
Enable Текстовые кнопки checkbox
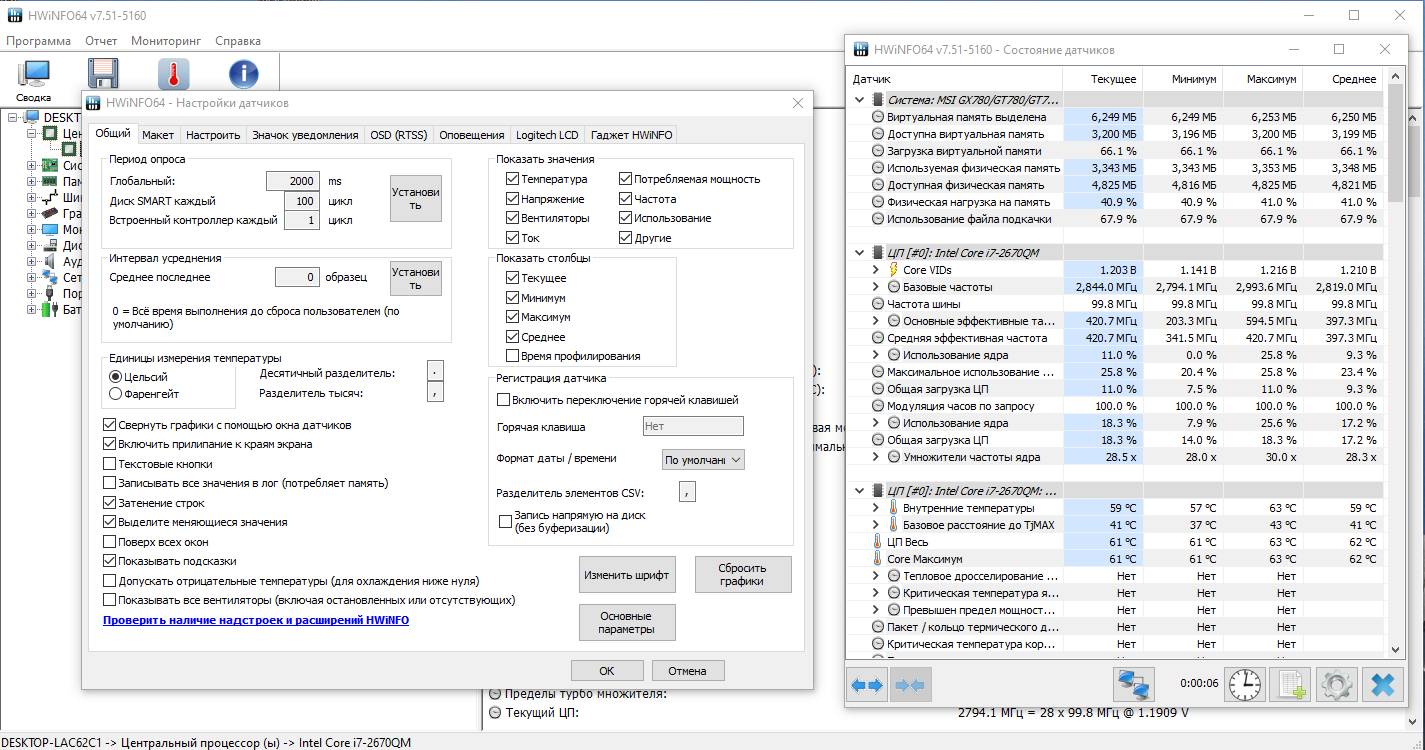click(109, 464)
